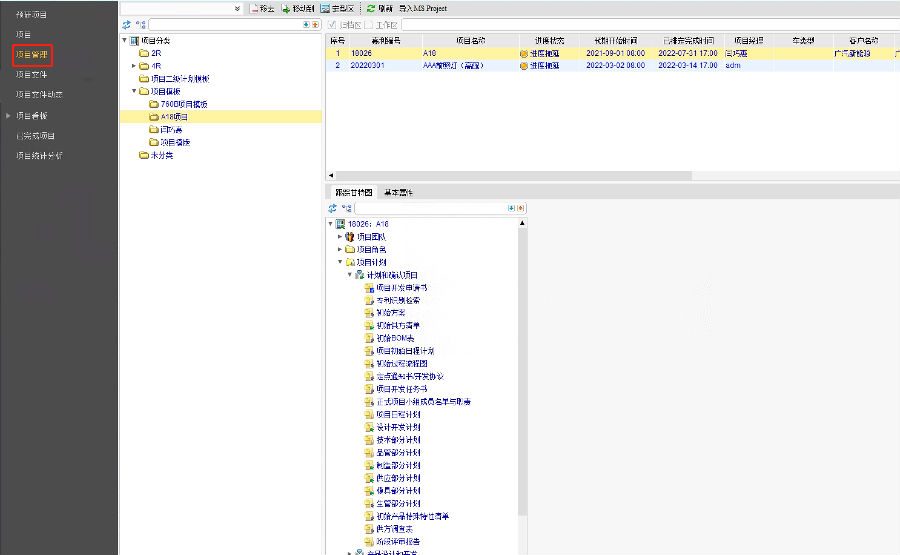Toggle the 工作区 checkbox

coord(369,24)
